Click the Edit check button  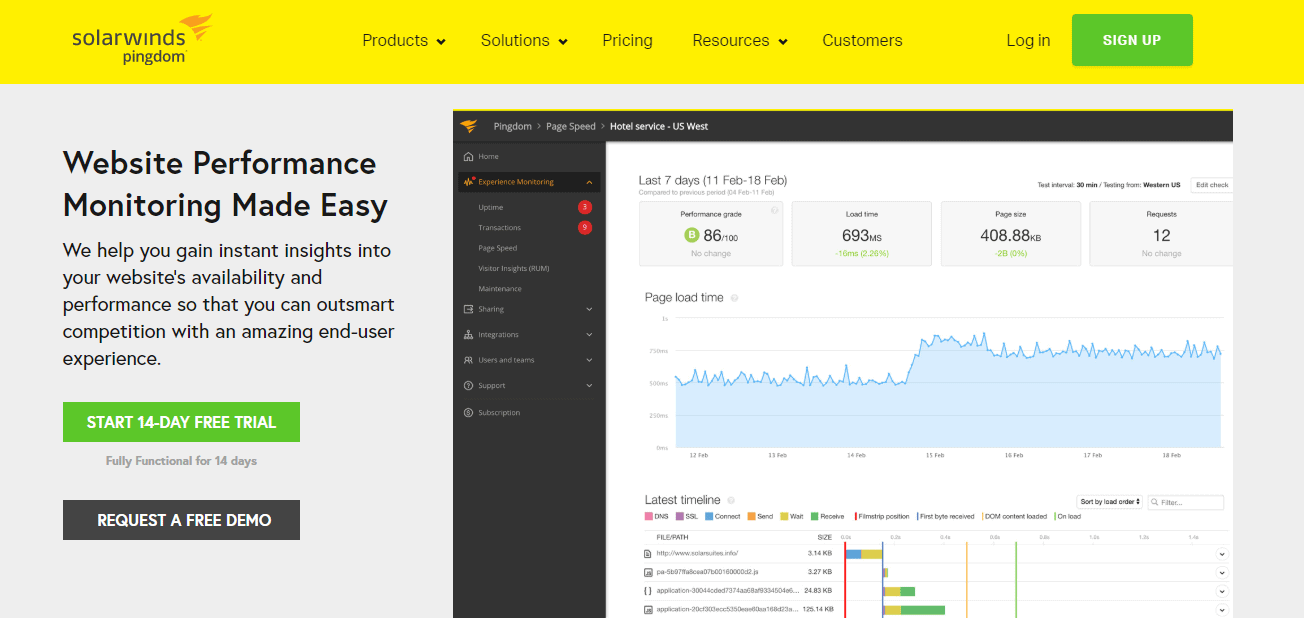[x=1211, y=185]
